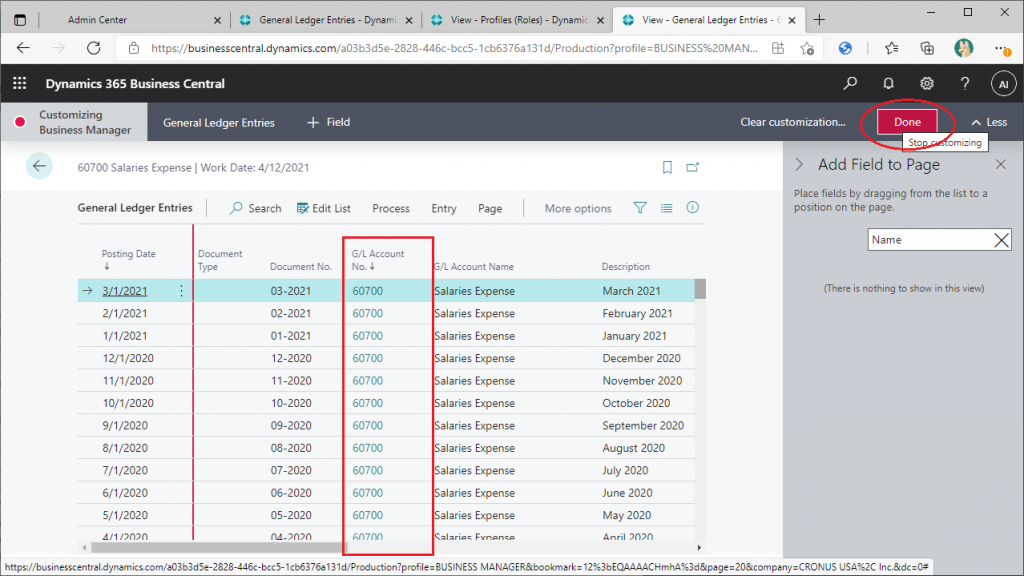Collapse the action bar with Less
This screenshot has width=1024, height=576.
point(989,122)
